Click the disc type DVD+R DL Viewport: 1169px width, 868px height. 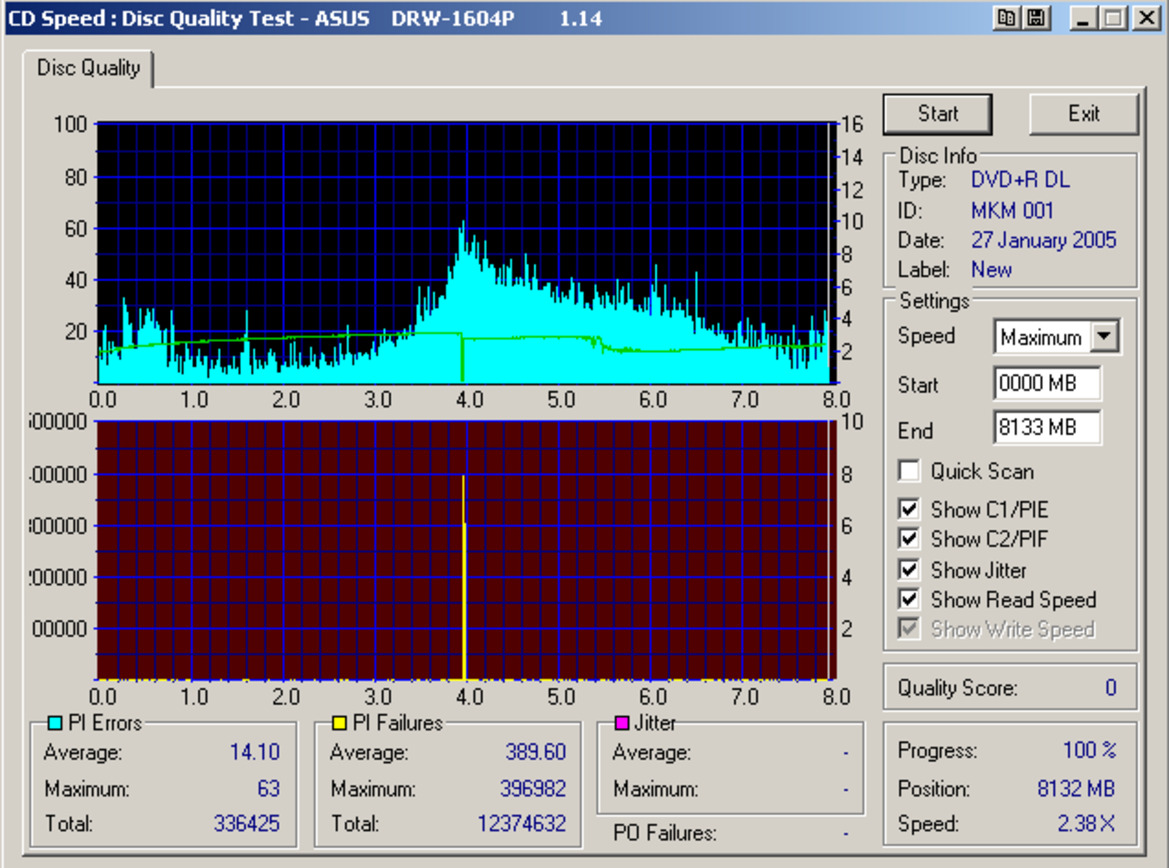pos(1020,180)
